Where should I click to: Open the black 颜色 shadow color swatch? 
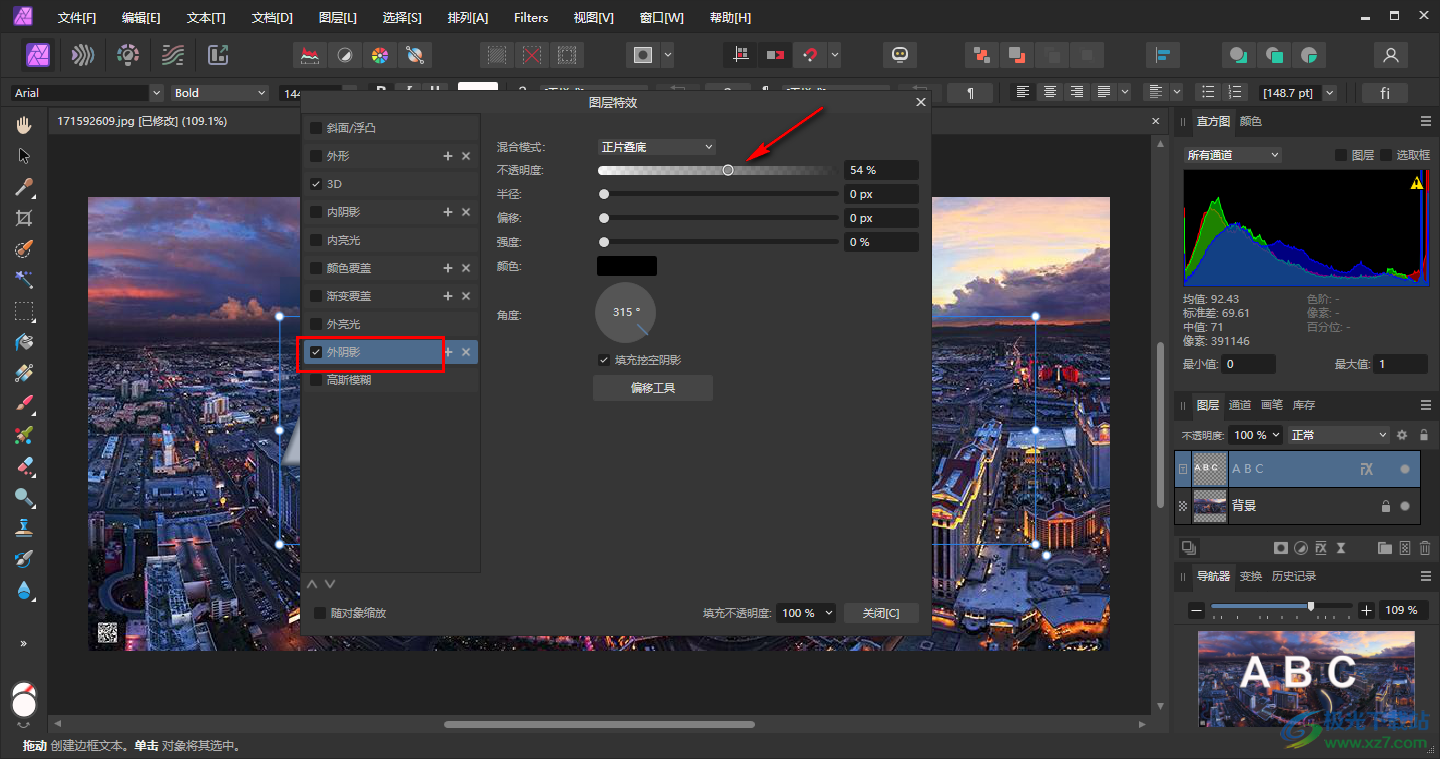(x=627, y=266)
